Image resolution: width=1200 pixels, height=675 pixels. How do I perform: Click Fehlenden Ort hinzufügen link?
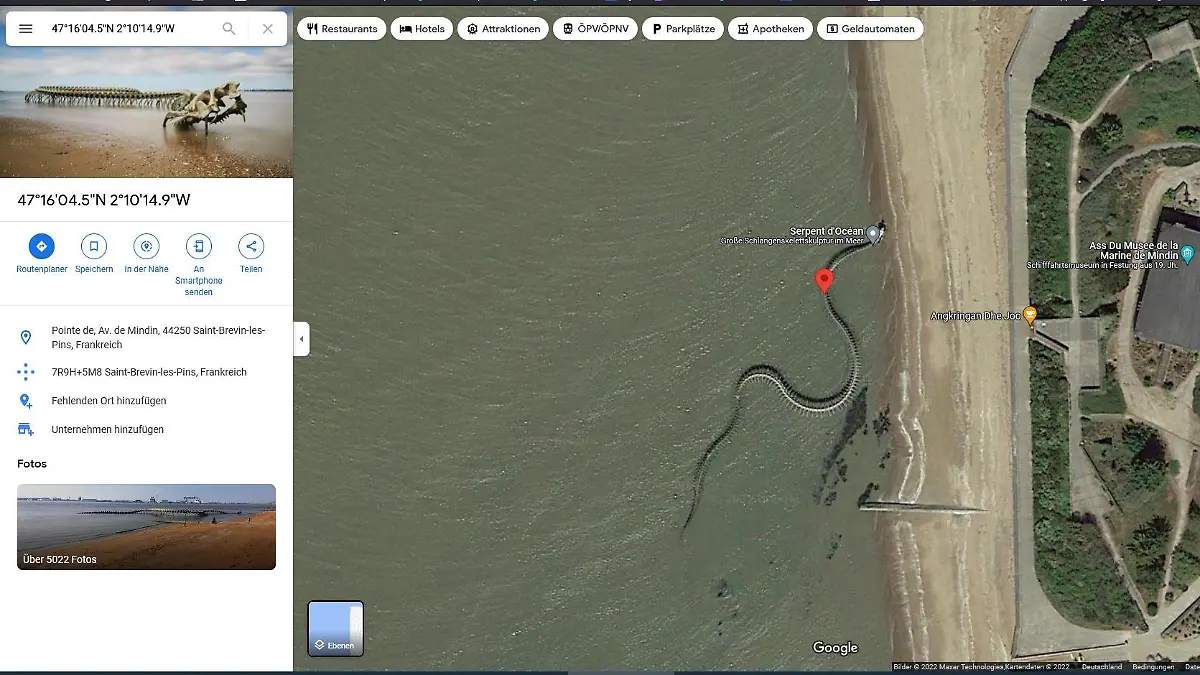108,401
